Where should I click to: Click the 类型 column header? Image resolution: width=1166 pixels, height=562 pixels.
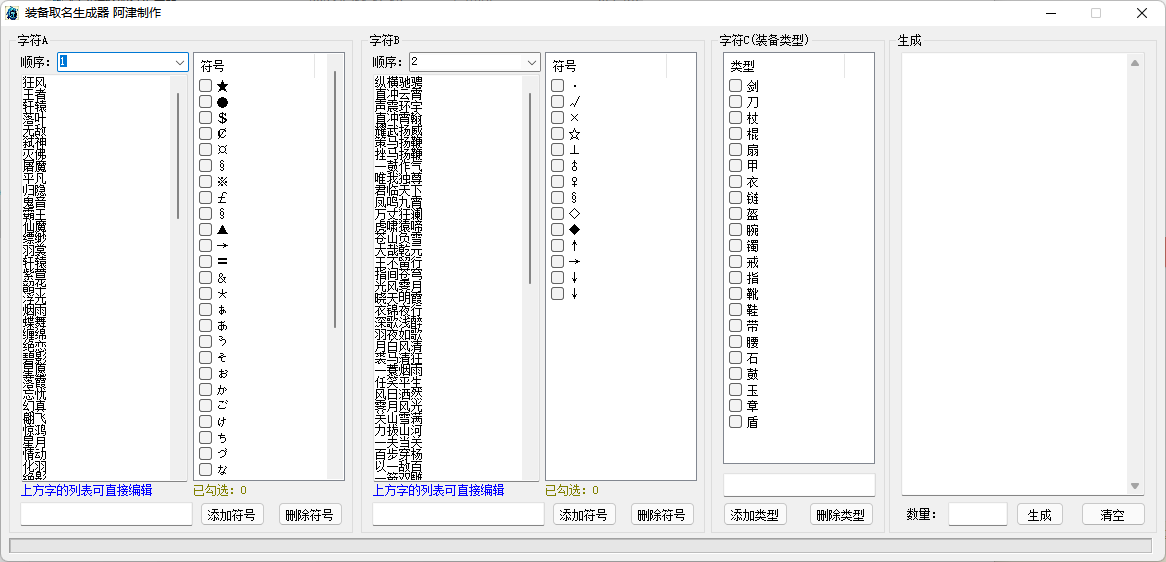pyautogui.click(x=785, y=66)
